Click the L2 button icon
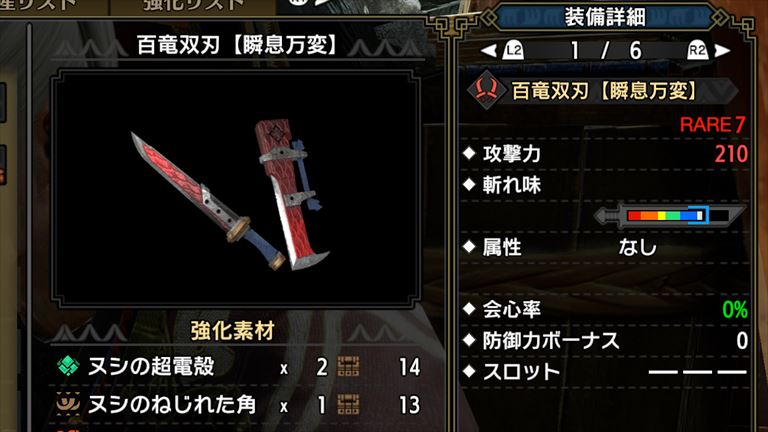The width and height of the screenshot is (768, 432). 513,50
